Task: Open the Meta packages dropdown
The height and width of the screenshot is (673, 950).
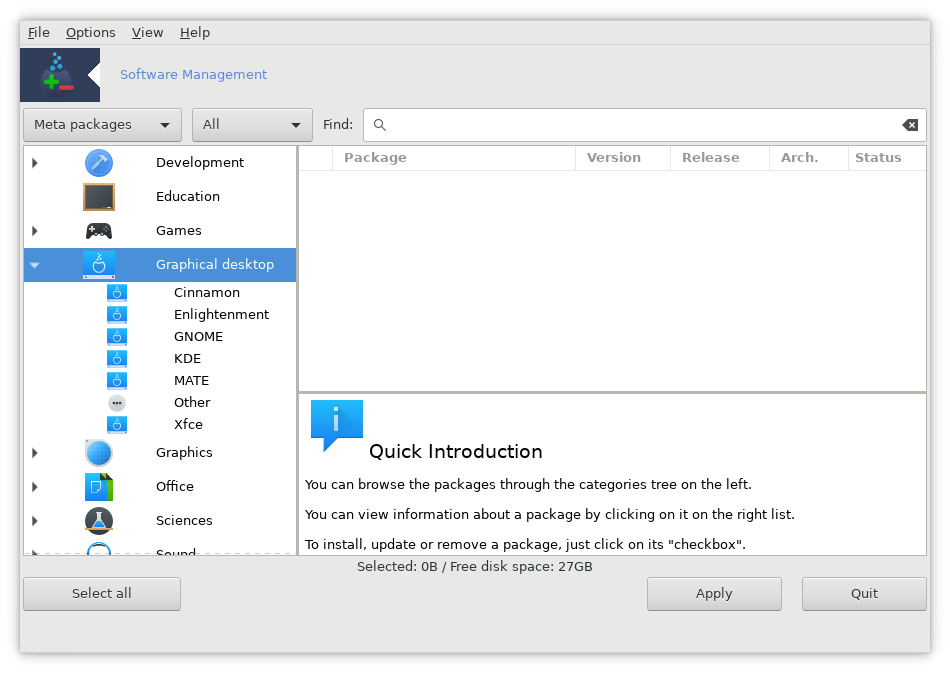Action: point(102,125)
